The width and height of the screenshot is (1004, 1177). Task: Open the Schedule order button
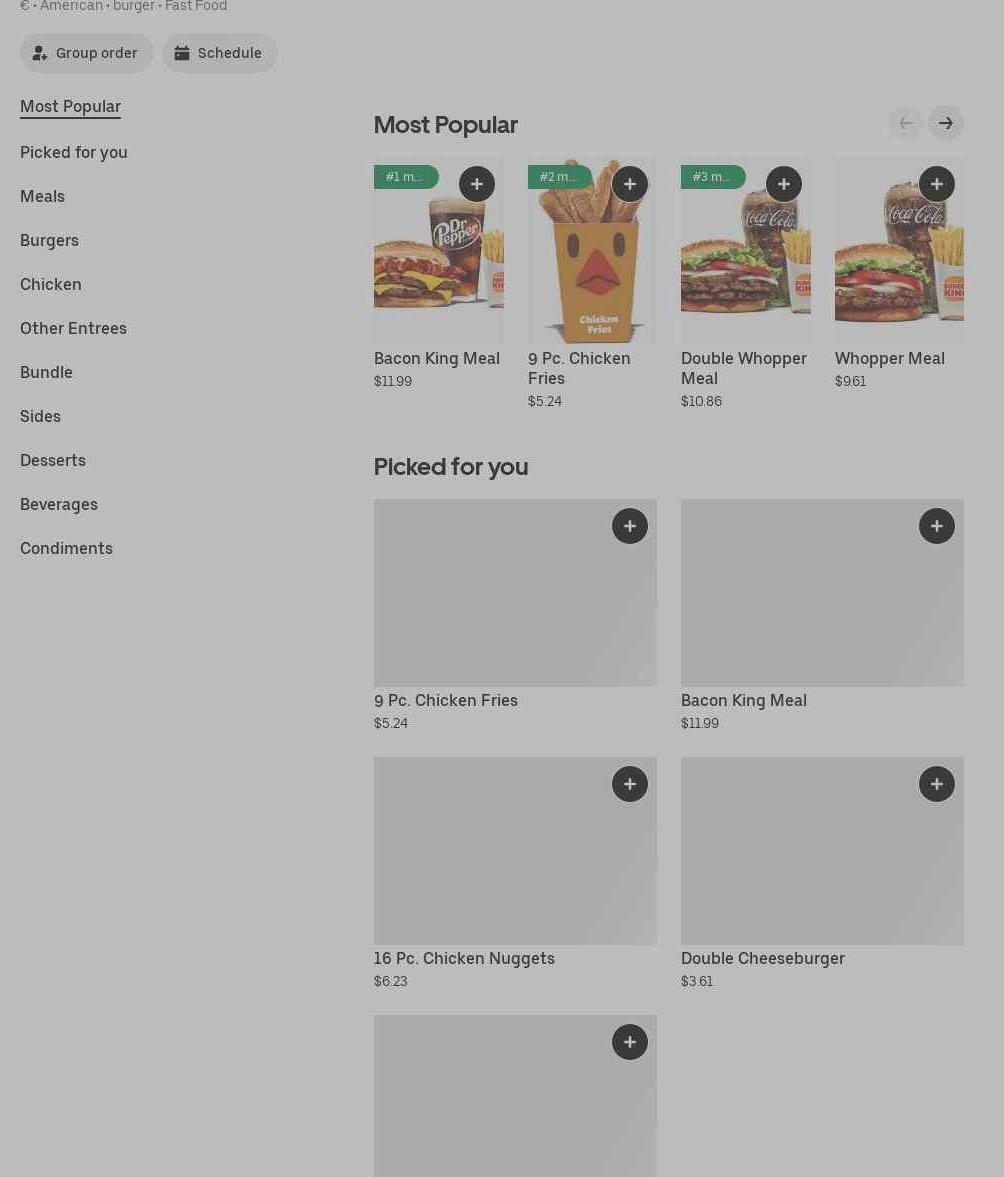[220, 53]
